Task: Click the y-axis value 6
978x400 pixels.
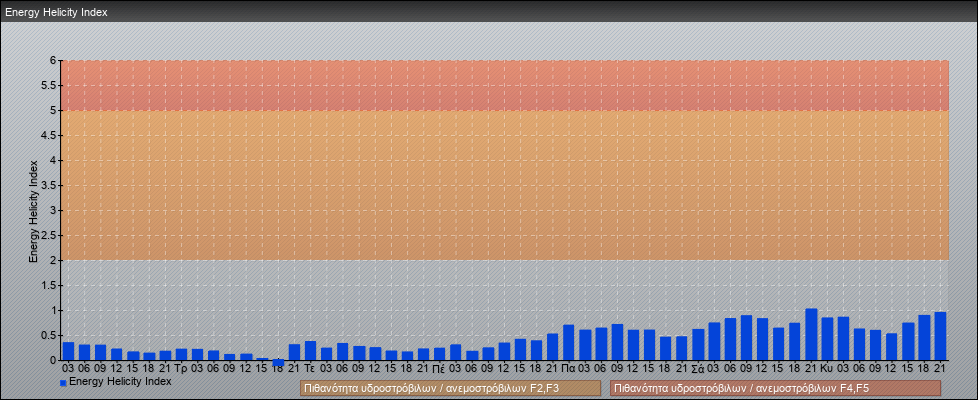Action: pyautogui.click(x=53, y=61)
